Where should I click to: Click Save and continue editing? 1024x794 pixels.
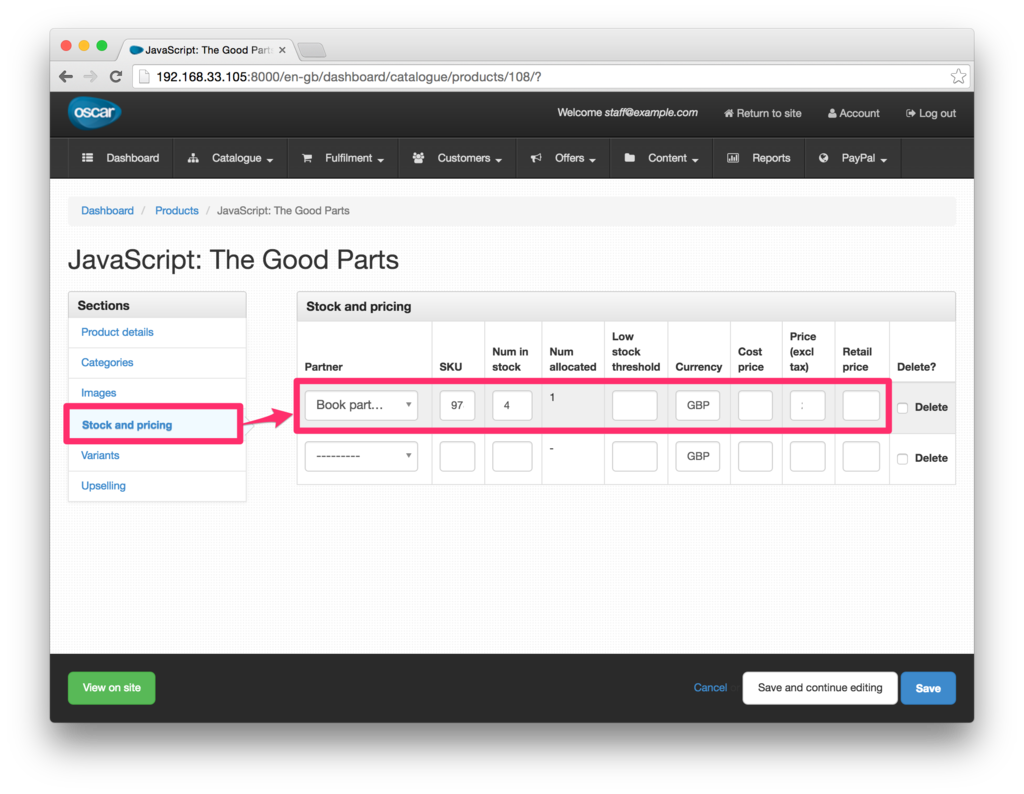[820, 688]
